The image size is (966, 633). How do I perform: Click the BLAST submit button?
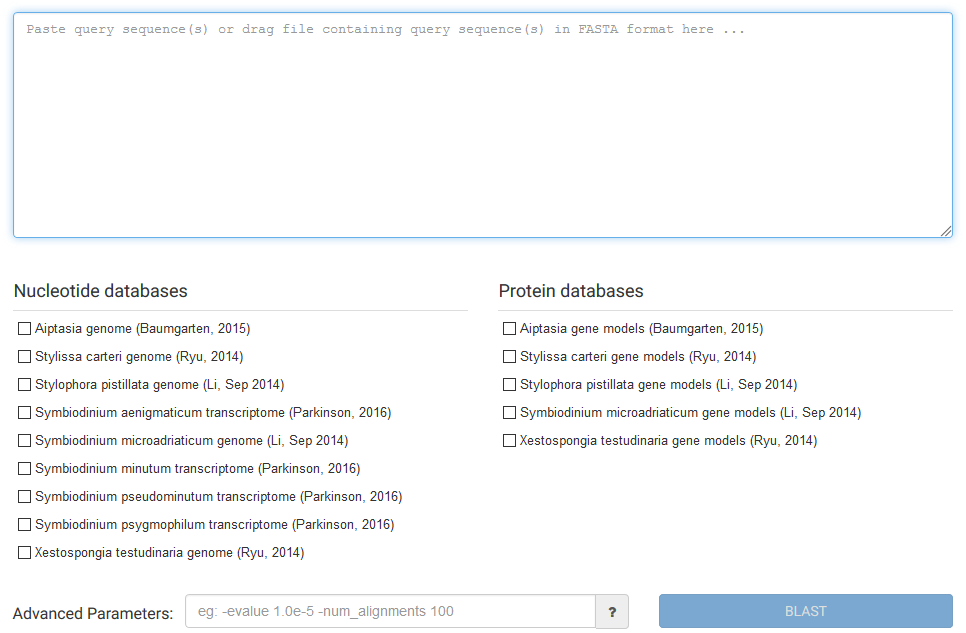coord(806,611)
